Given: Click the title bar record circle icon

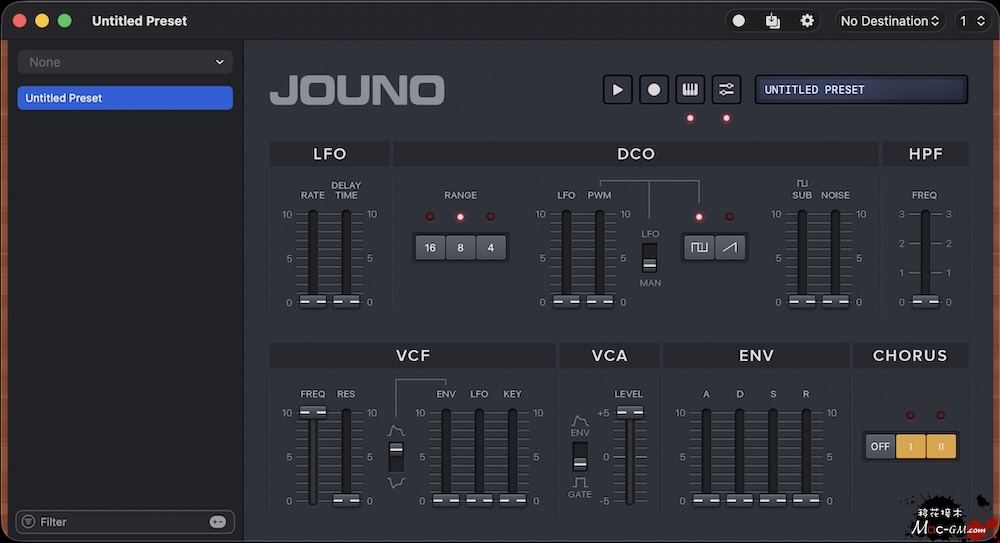Looking at the screenshot, I should pyautogui.click(x=739, y=21).
